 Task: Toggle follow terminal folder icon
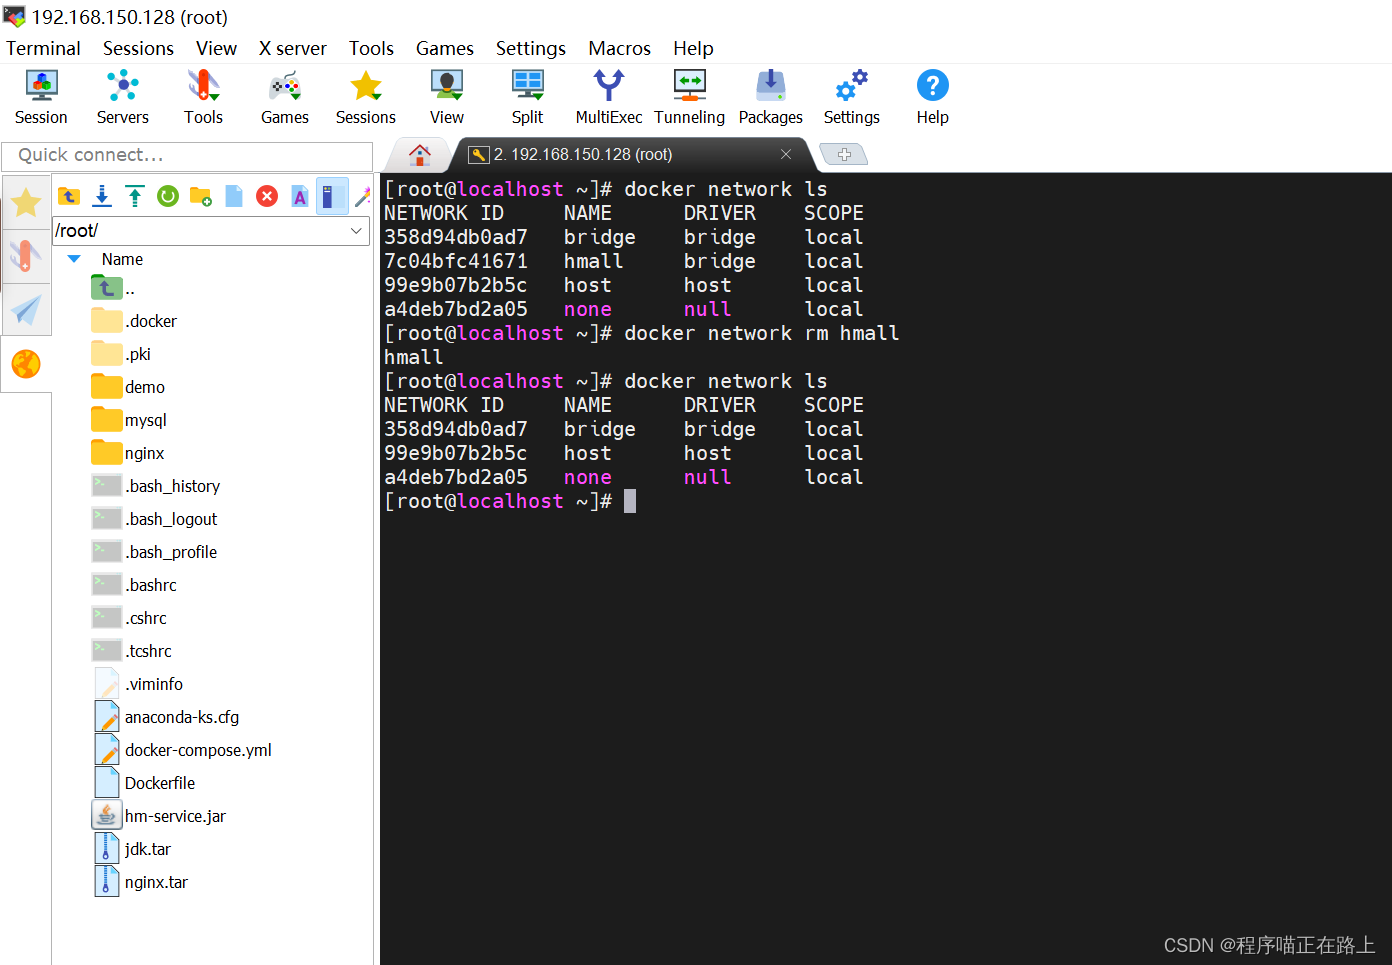click(332, 196)
